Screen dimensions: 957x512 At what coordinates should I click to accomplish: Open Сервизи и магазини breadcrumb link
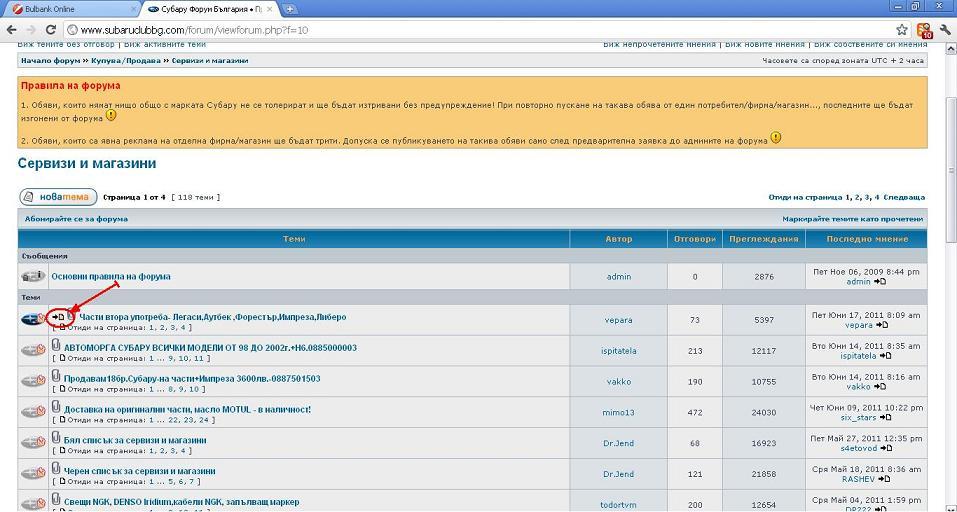[210, 61]
